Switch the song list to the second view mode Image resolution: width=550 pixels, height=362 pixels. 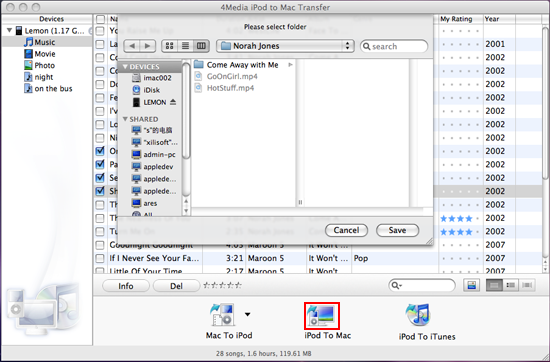pyautogui.click(x=511, y=285)
